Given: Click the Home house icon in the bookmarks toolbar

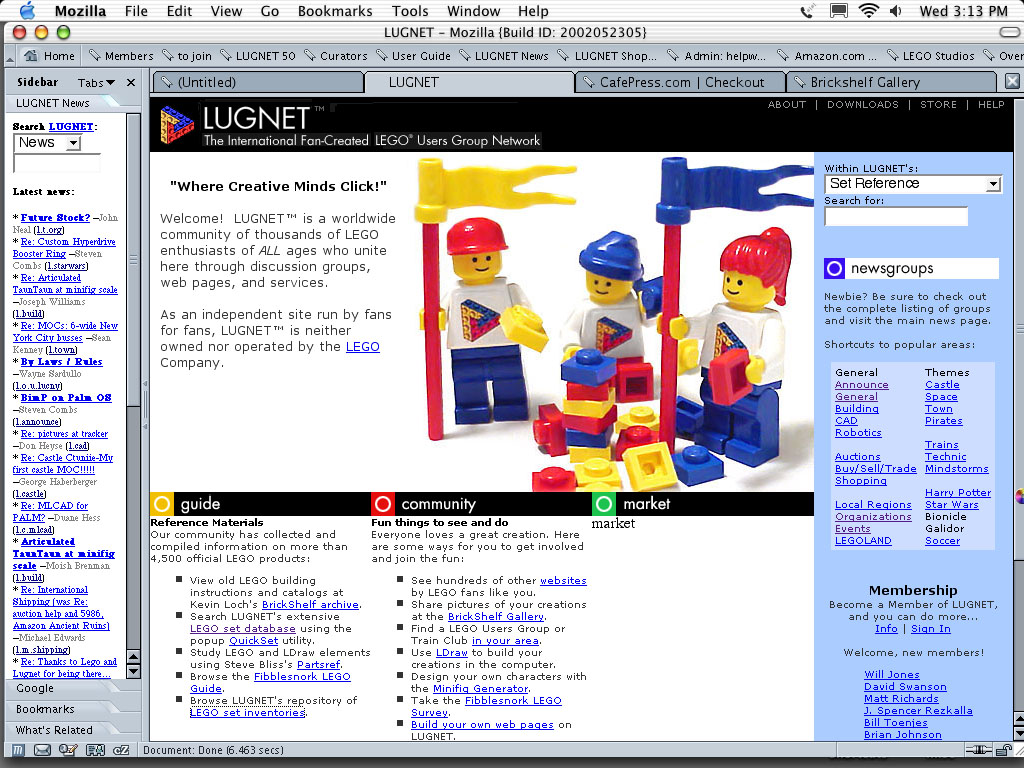Looking at the screenshot, I should click(31, 56).
